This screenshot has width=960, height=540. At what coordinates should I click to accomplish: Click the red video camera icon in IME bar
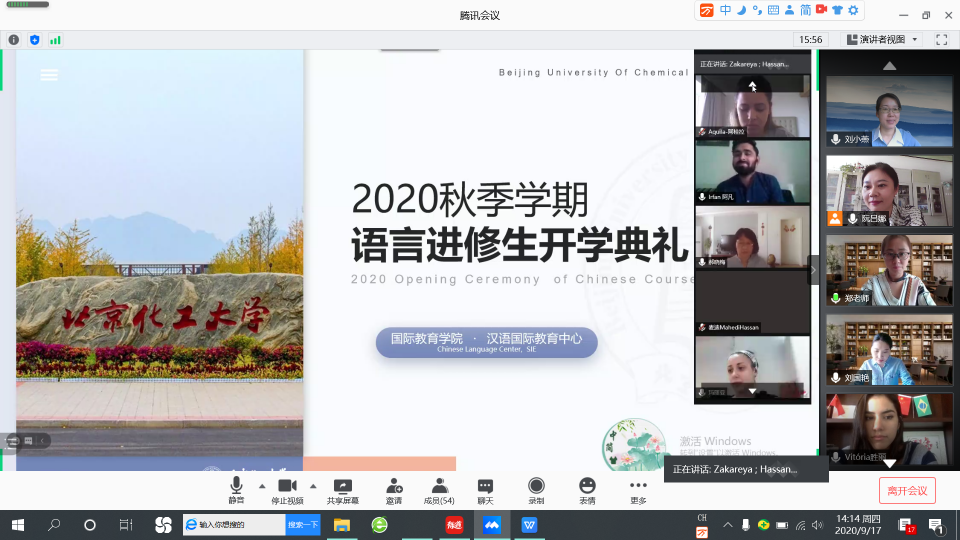coord(822,10)
